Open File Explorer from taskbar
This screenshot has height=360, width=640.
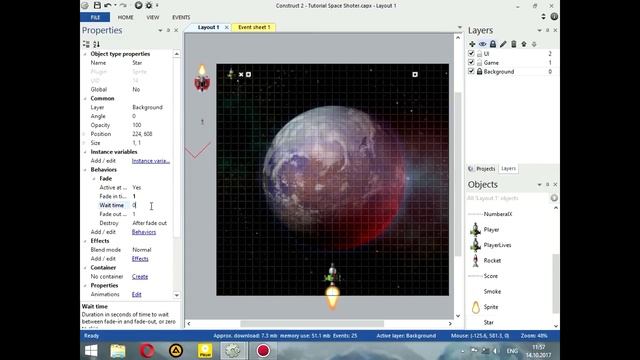point(118,351)
